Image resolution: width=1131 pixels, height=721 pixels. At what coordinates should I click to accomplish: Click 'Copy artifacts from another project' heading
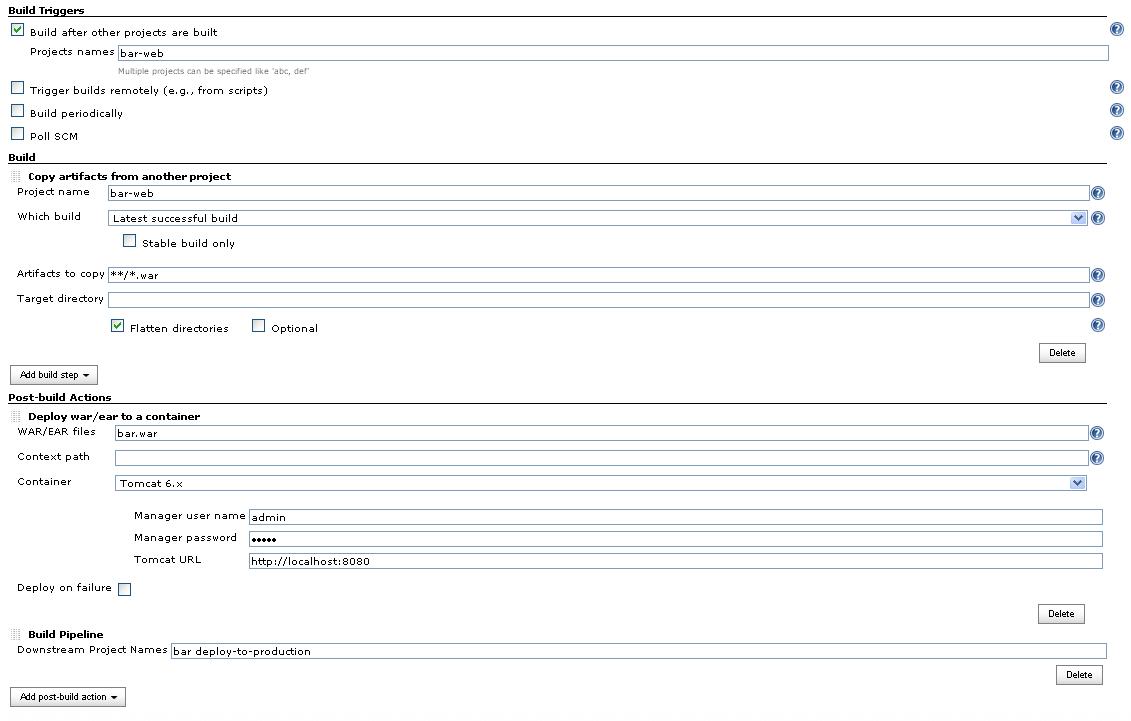[129, 177]
